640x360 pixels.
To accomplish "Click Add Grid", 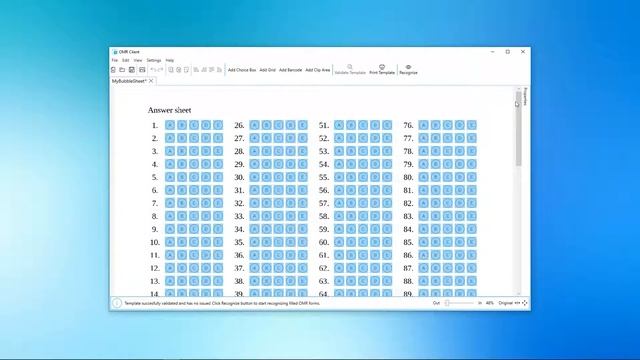I will (x=268, y=70).
